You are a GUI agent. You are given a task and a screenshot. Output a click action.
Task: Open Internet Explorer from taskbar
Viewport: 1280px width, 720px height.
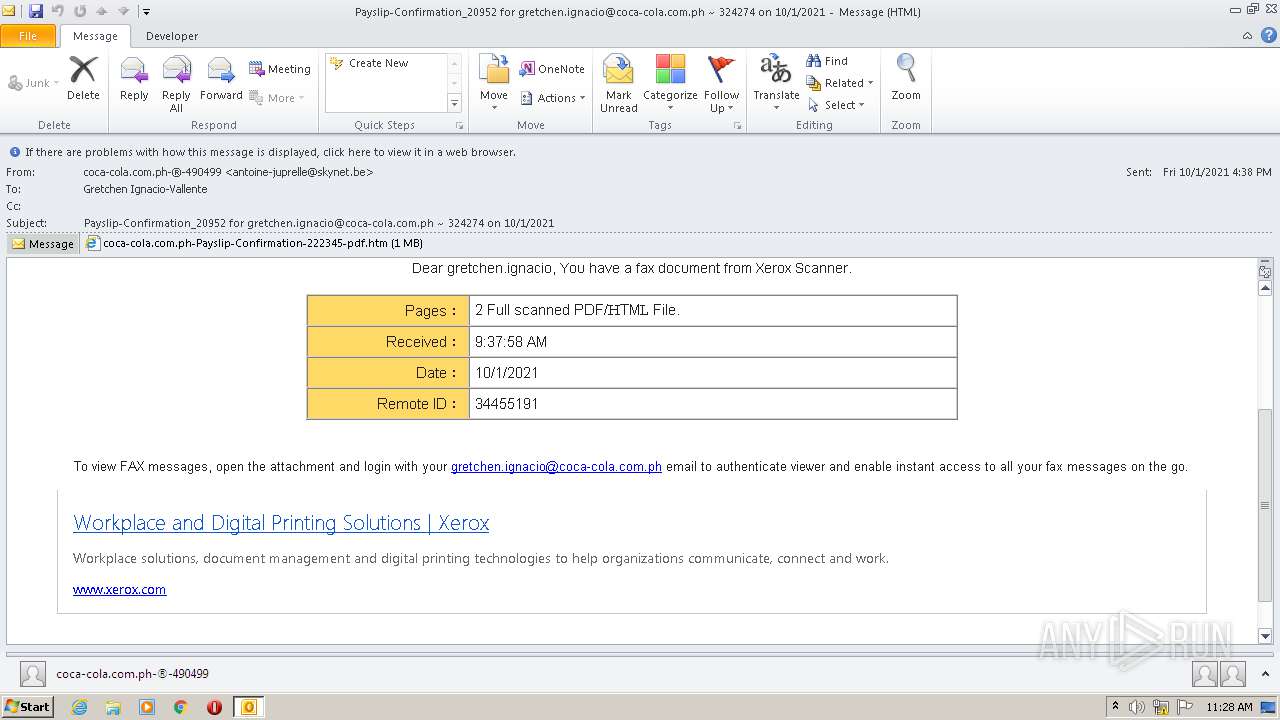pyautogui.click(x=79, y=707)
